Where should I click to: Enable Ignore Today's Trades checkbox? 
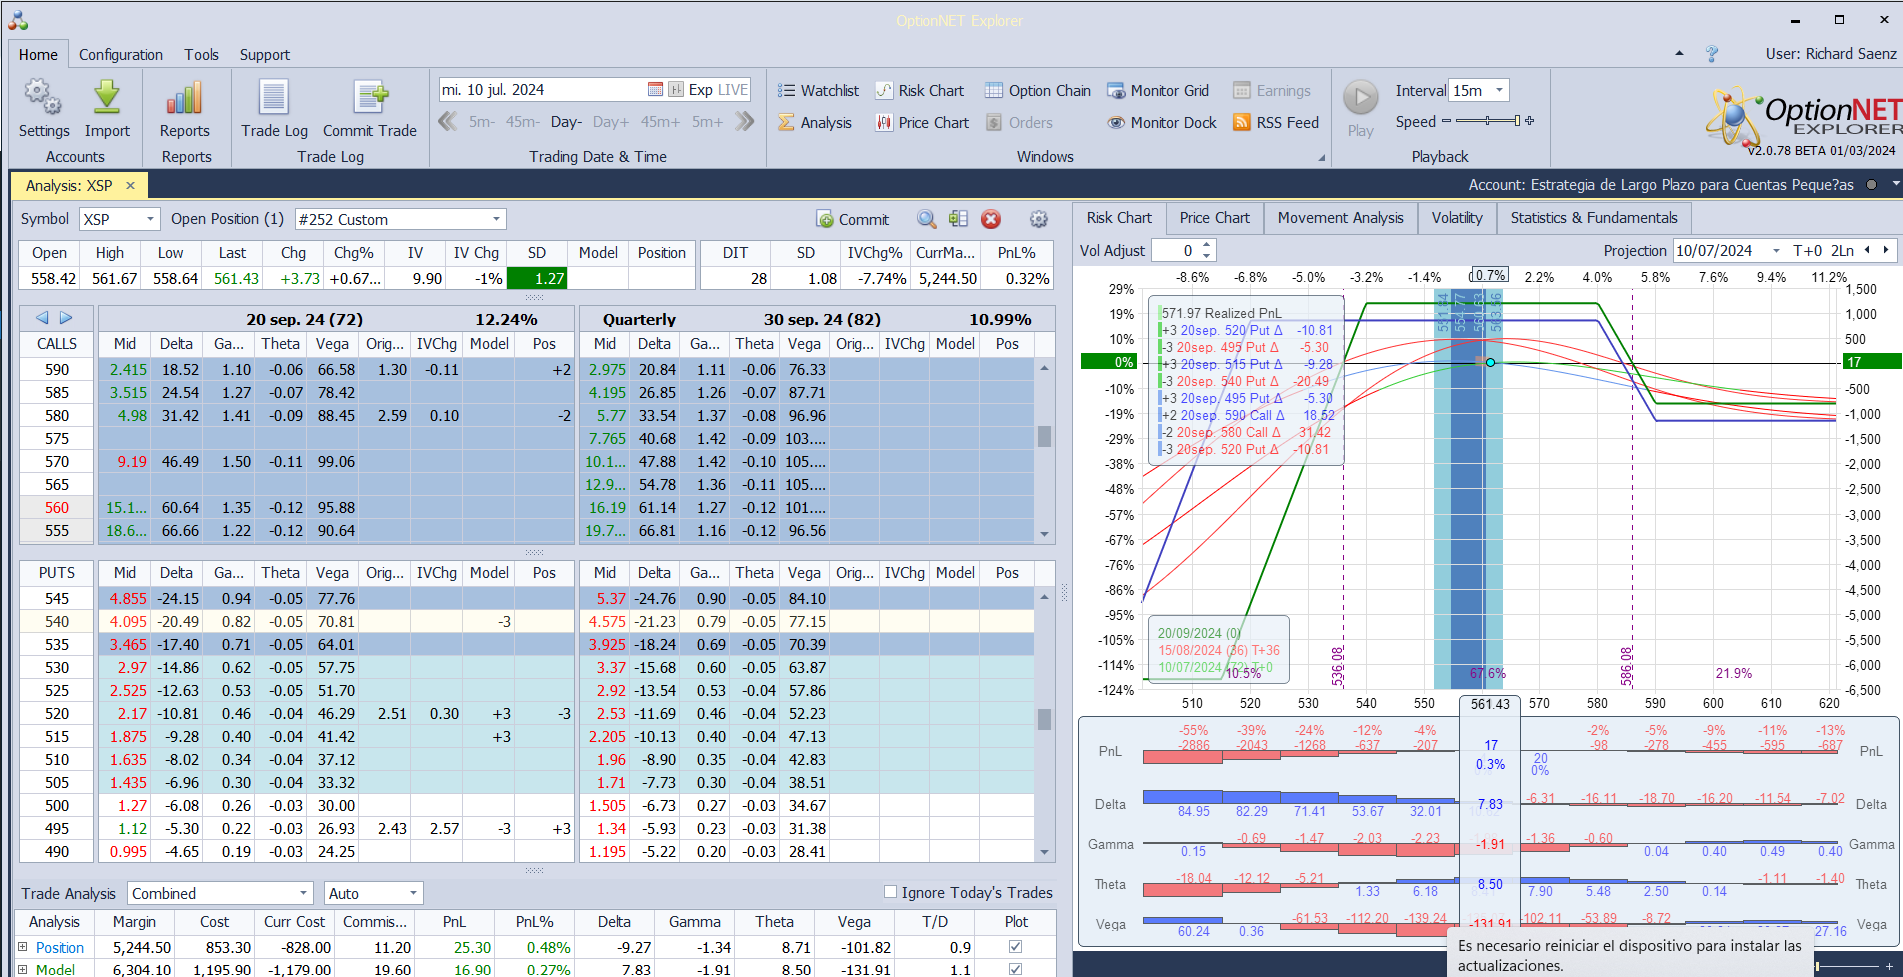pyautogui.click(x=891, y=892)
